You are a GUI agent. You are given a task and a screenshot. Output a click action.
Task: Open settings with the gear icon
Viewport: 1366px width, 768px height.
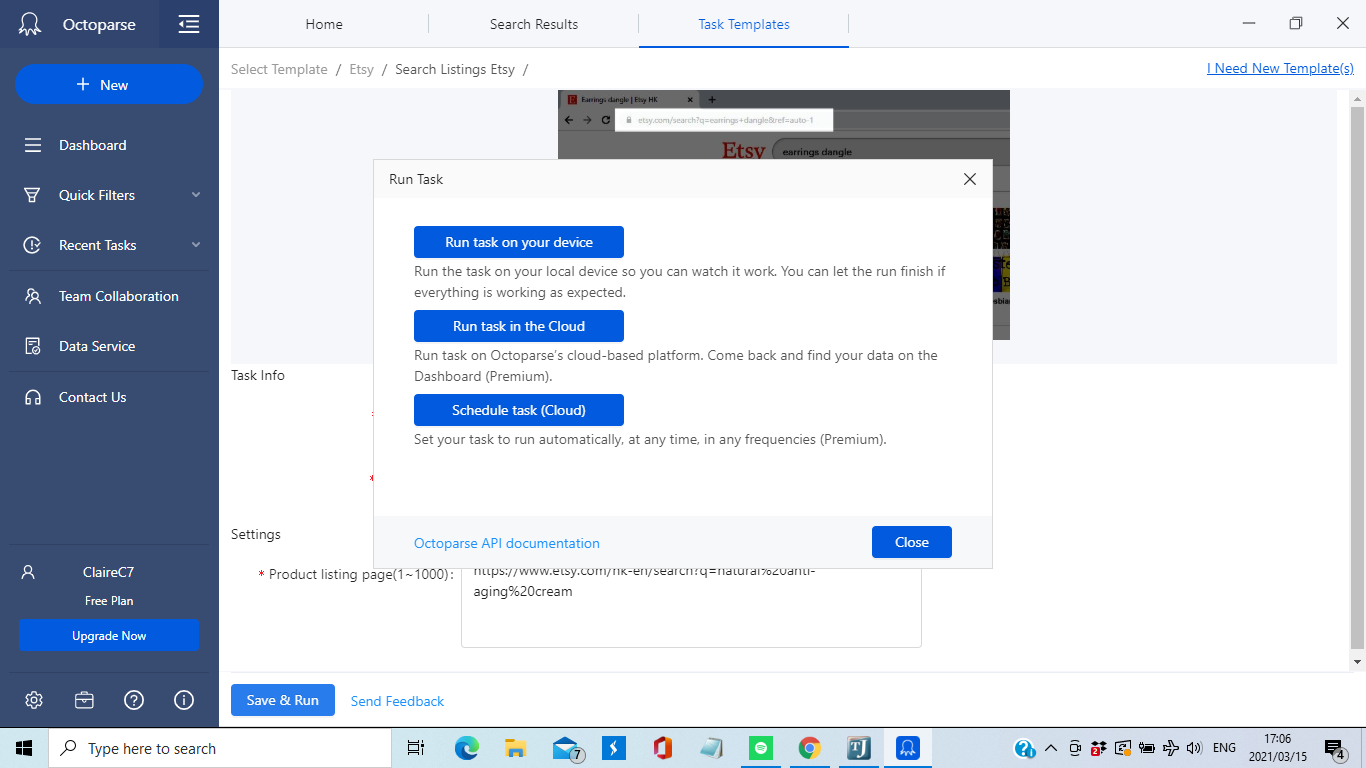click(34, 700)
